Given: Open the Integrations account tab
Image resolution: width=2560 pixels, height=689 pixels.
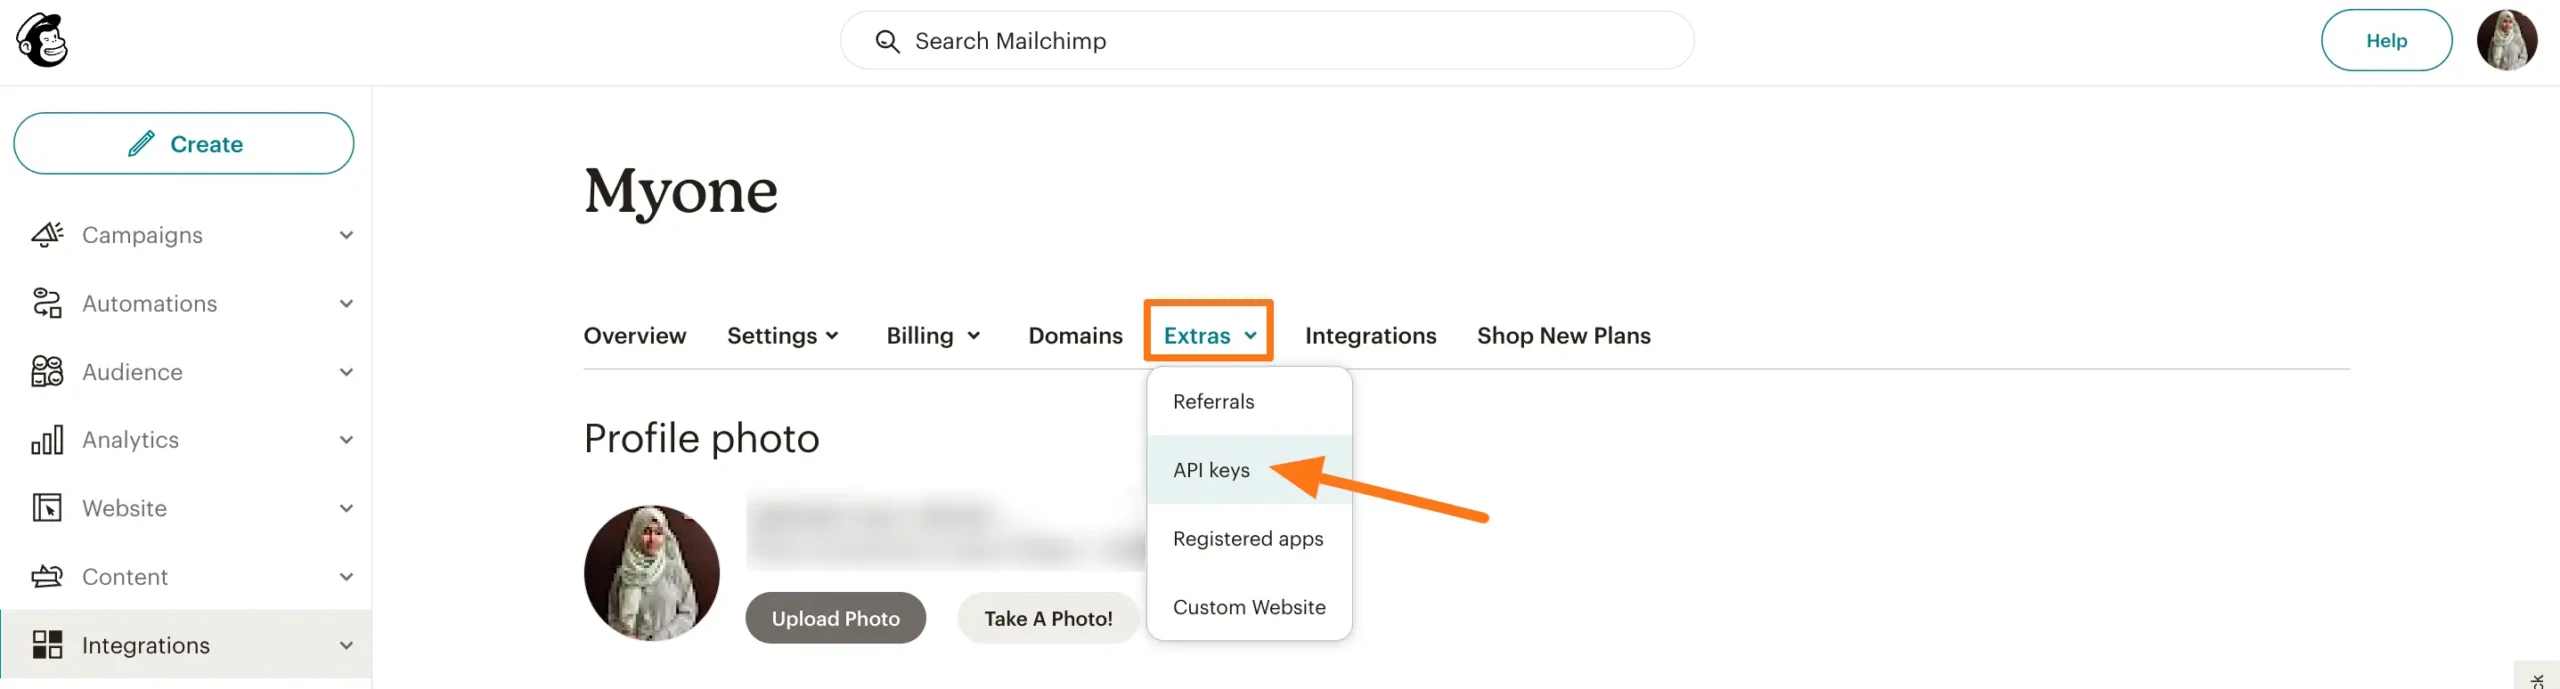Looking at the screenshot, I should pyautogui.click(x=1370, y=336).
